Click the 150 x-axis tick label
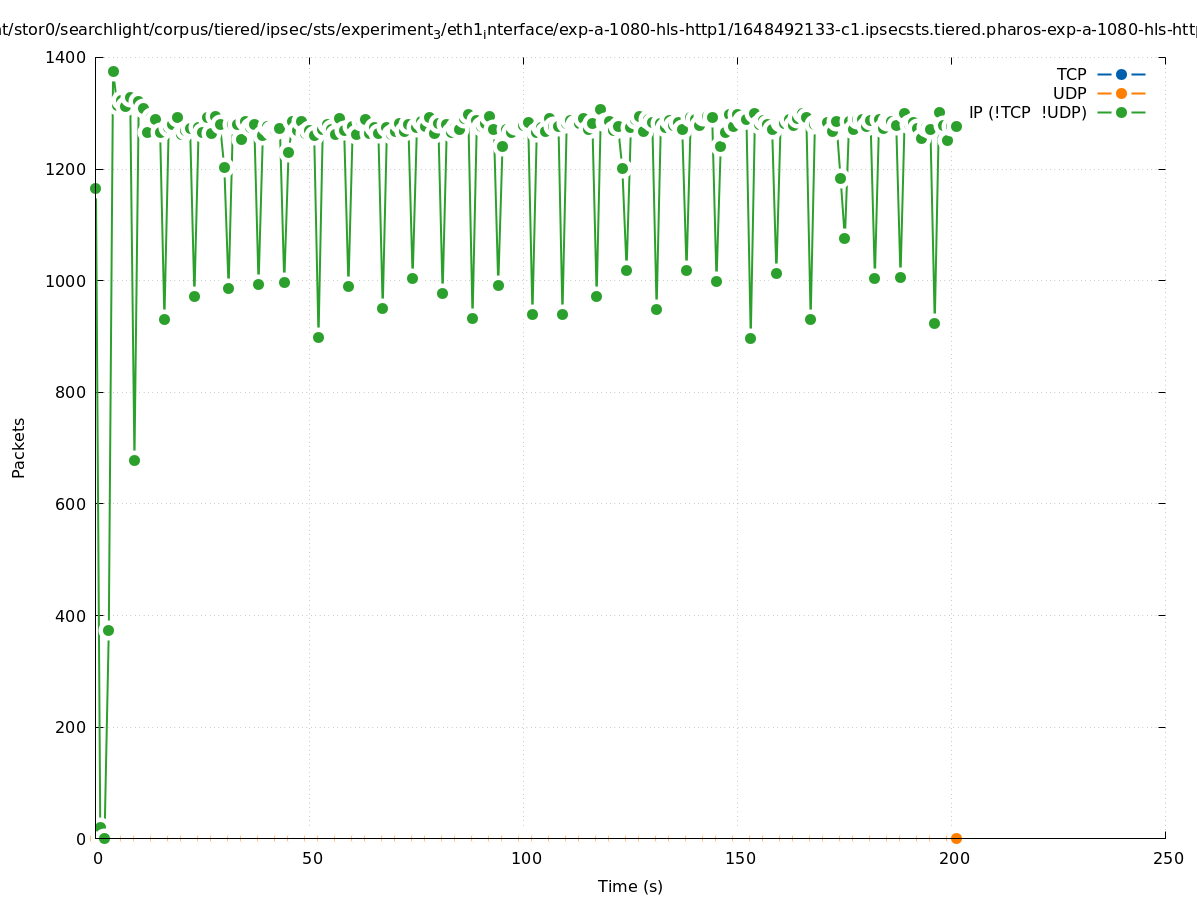 coord(740,858)
